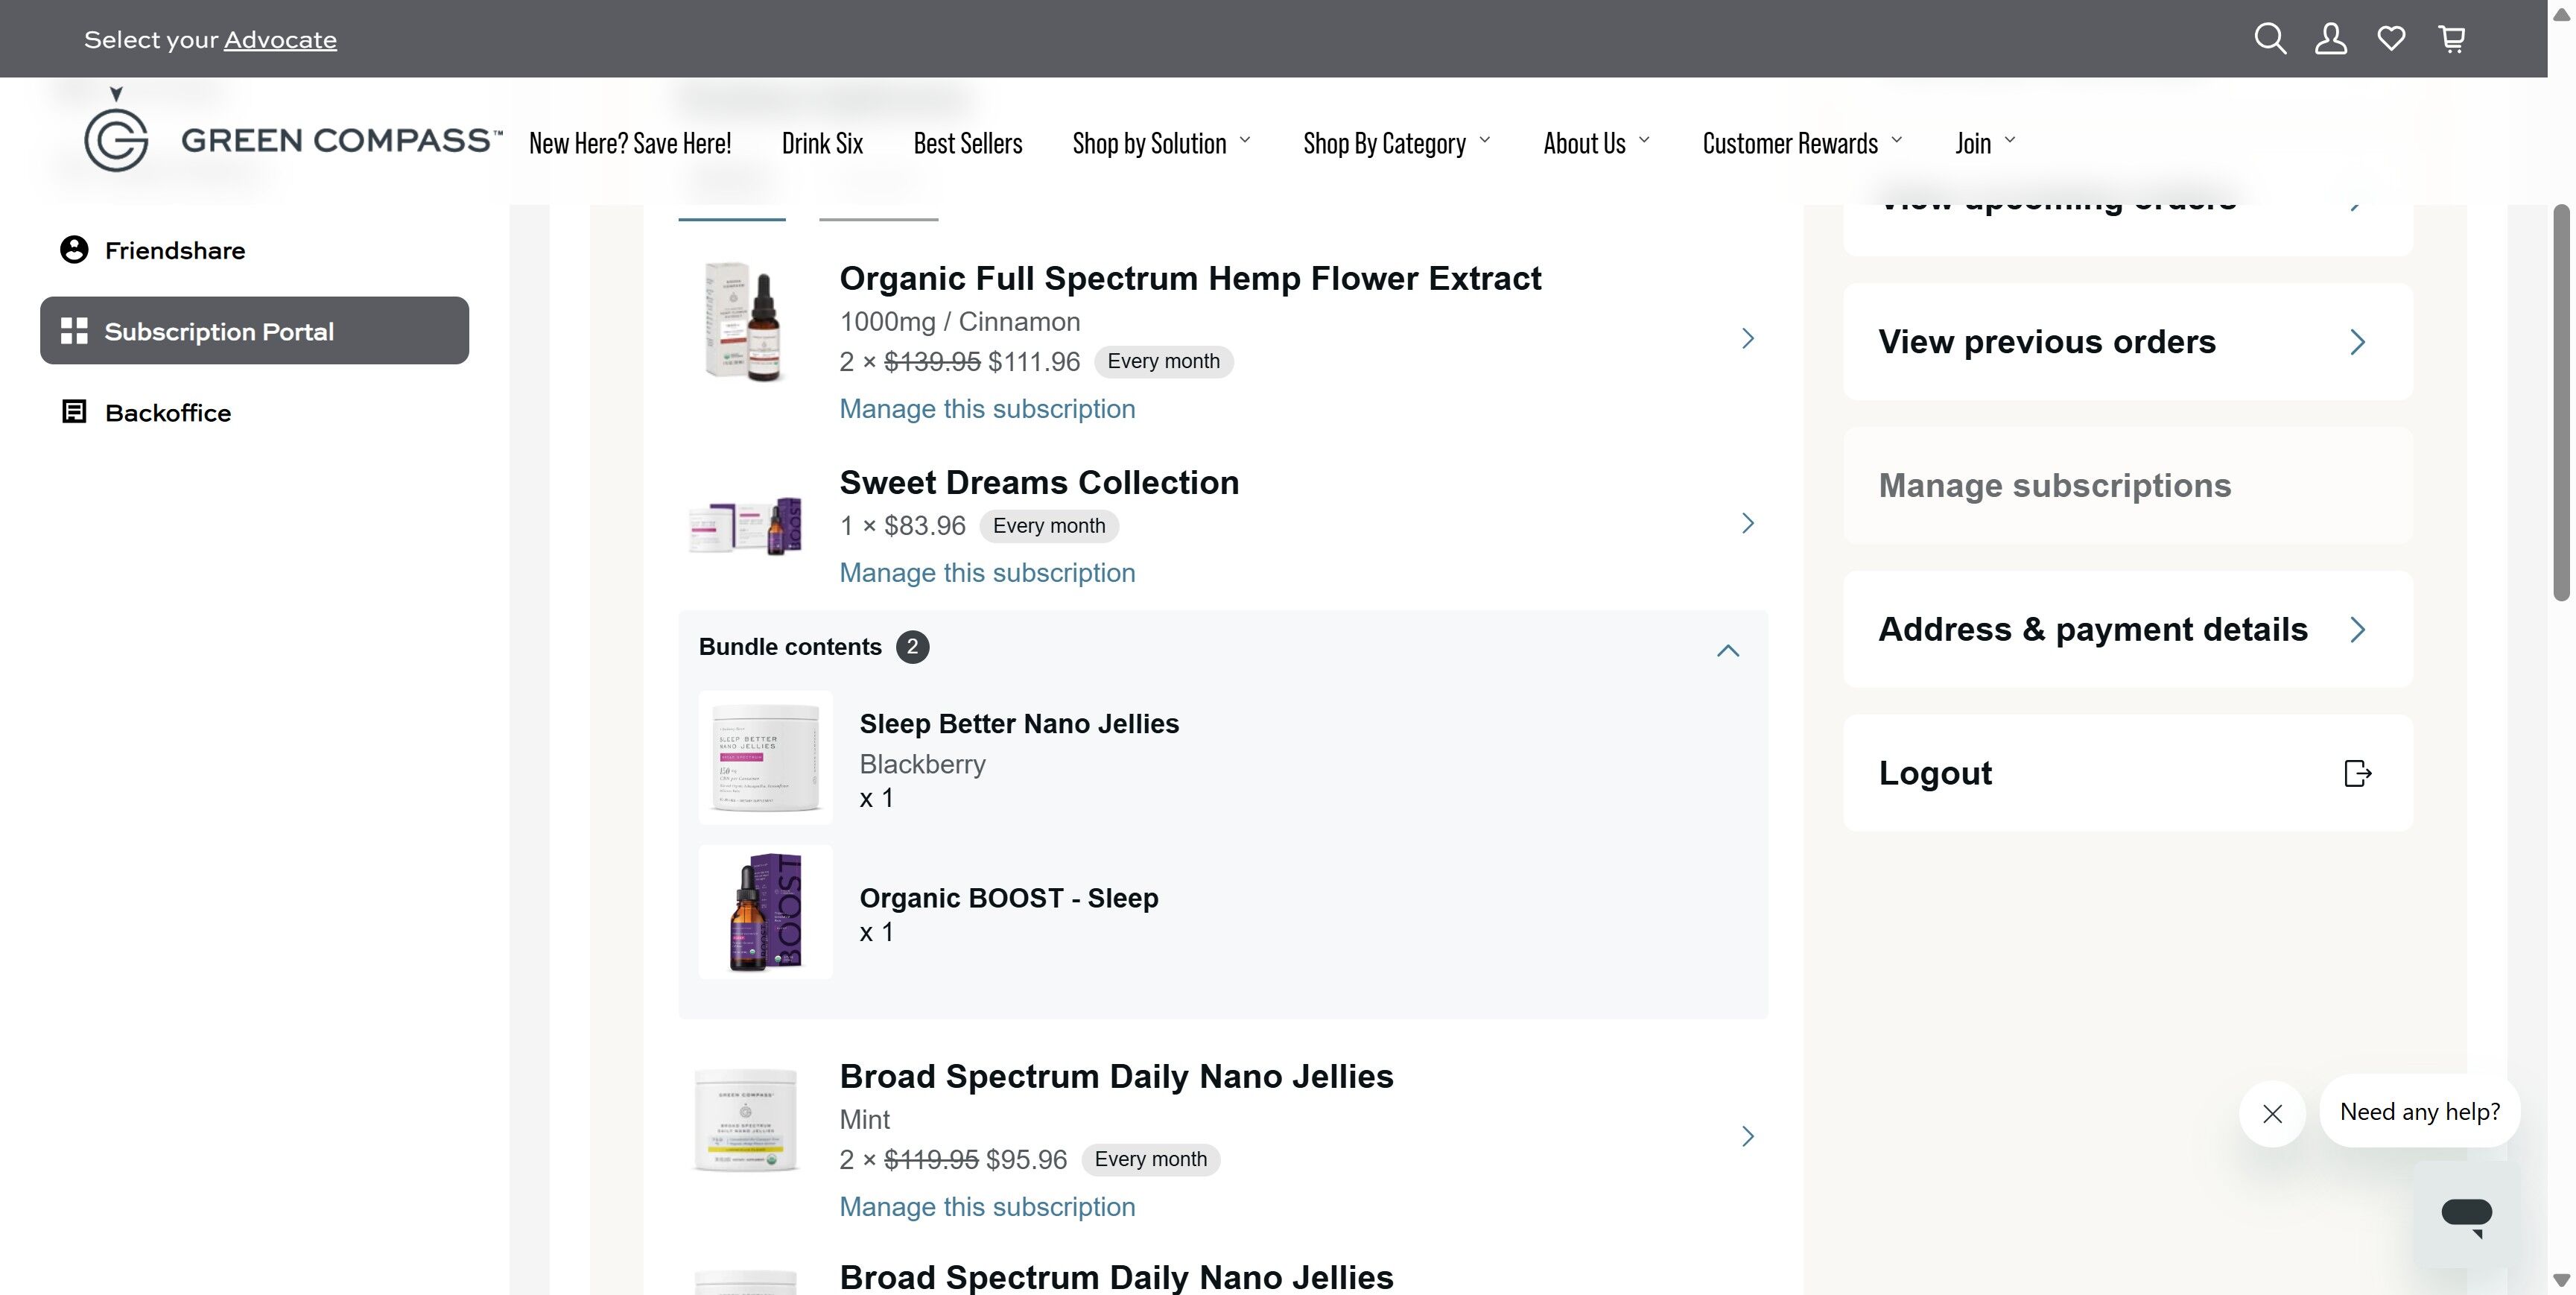Viewport: 2576px width, 1295px height.
Task: Click the $111.96 discounted price
Action: [x=1034, y=362]
